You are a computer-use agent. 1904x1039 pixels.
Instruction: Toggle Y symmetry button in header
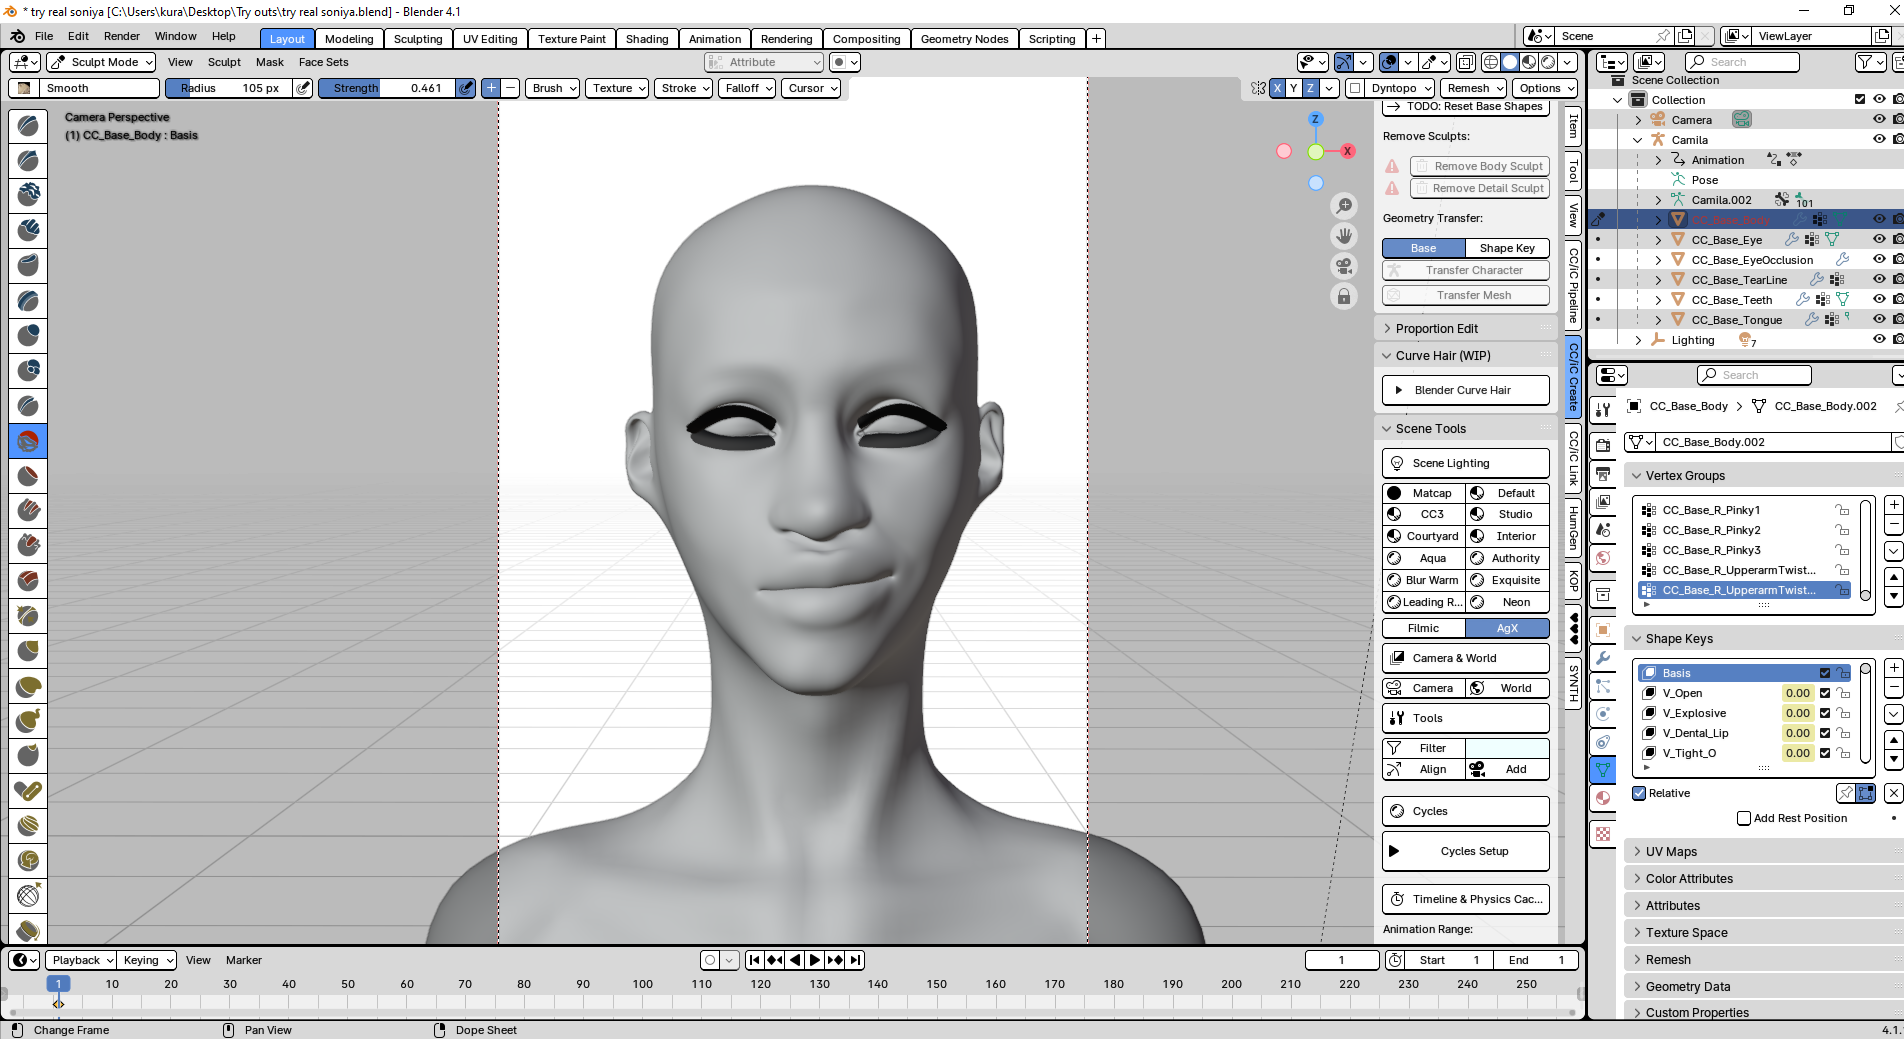[1293, 88]
